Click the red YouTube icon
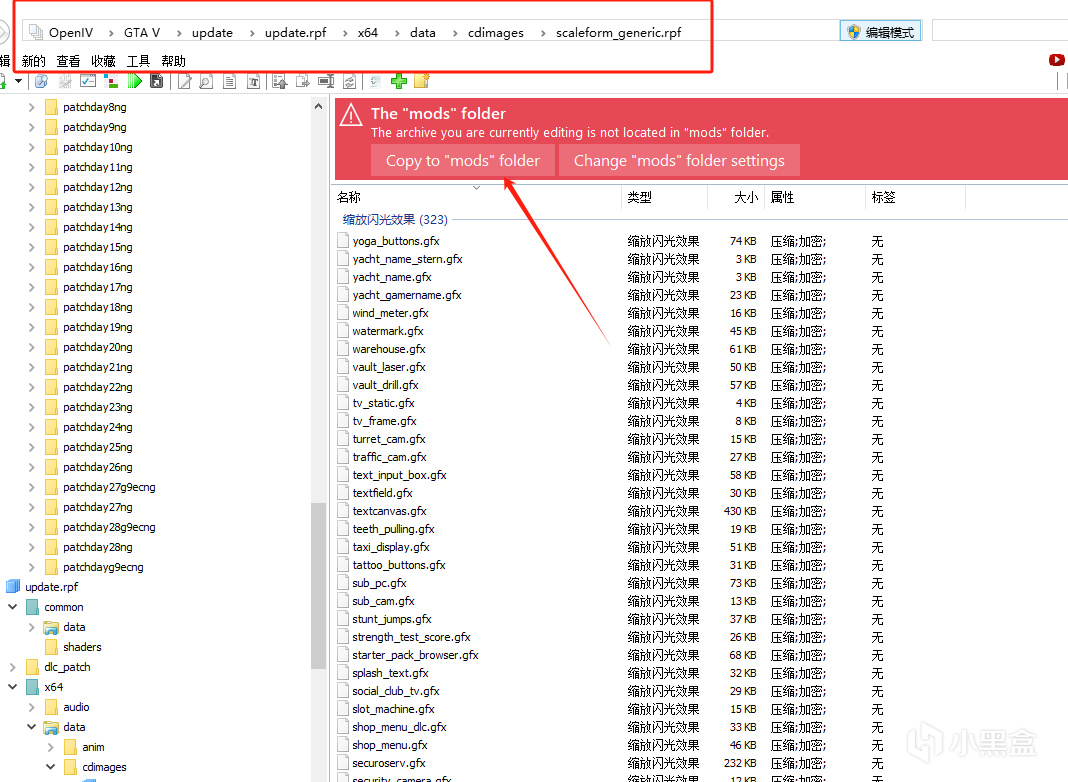The height and width of the screenshot is (782, 1068). point(1056,60)
